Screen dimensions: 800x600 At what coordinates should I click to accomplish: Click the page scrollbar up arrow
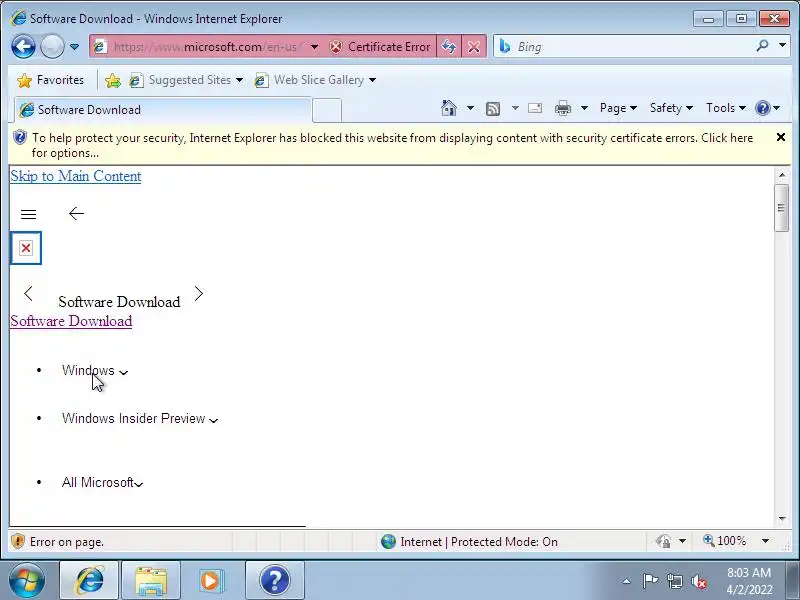point(782,175)
